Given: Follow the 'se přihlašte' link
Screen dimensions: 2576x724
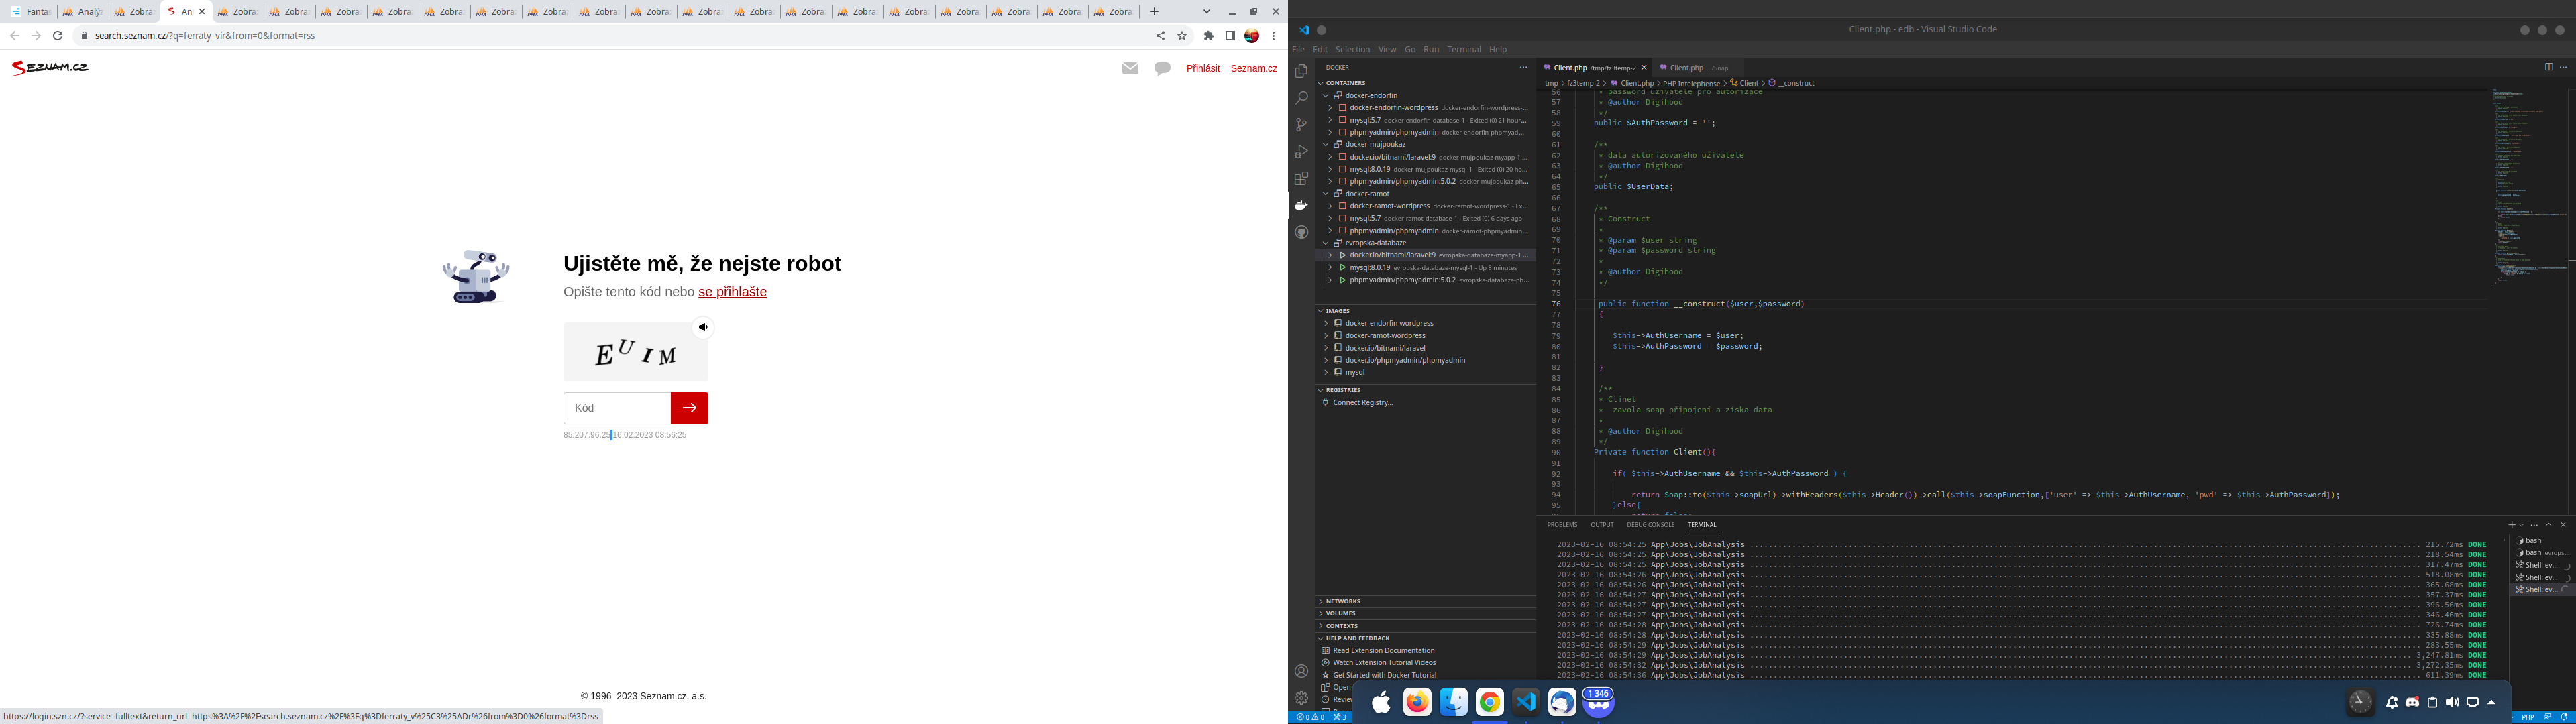Looking at the screenshot, I should [732, 292].
